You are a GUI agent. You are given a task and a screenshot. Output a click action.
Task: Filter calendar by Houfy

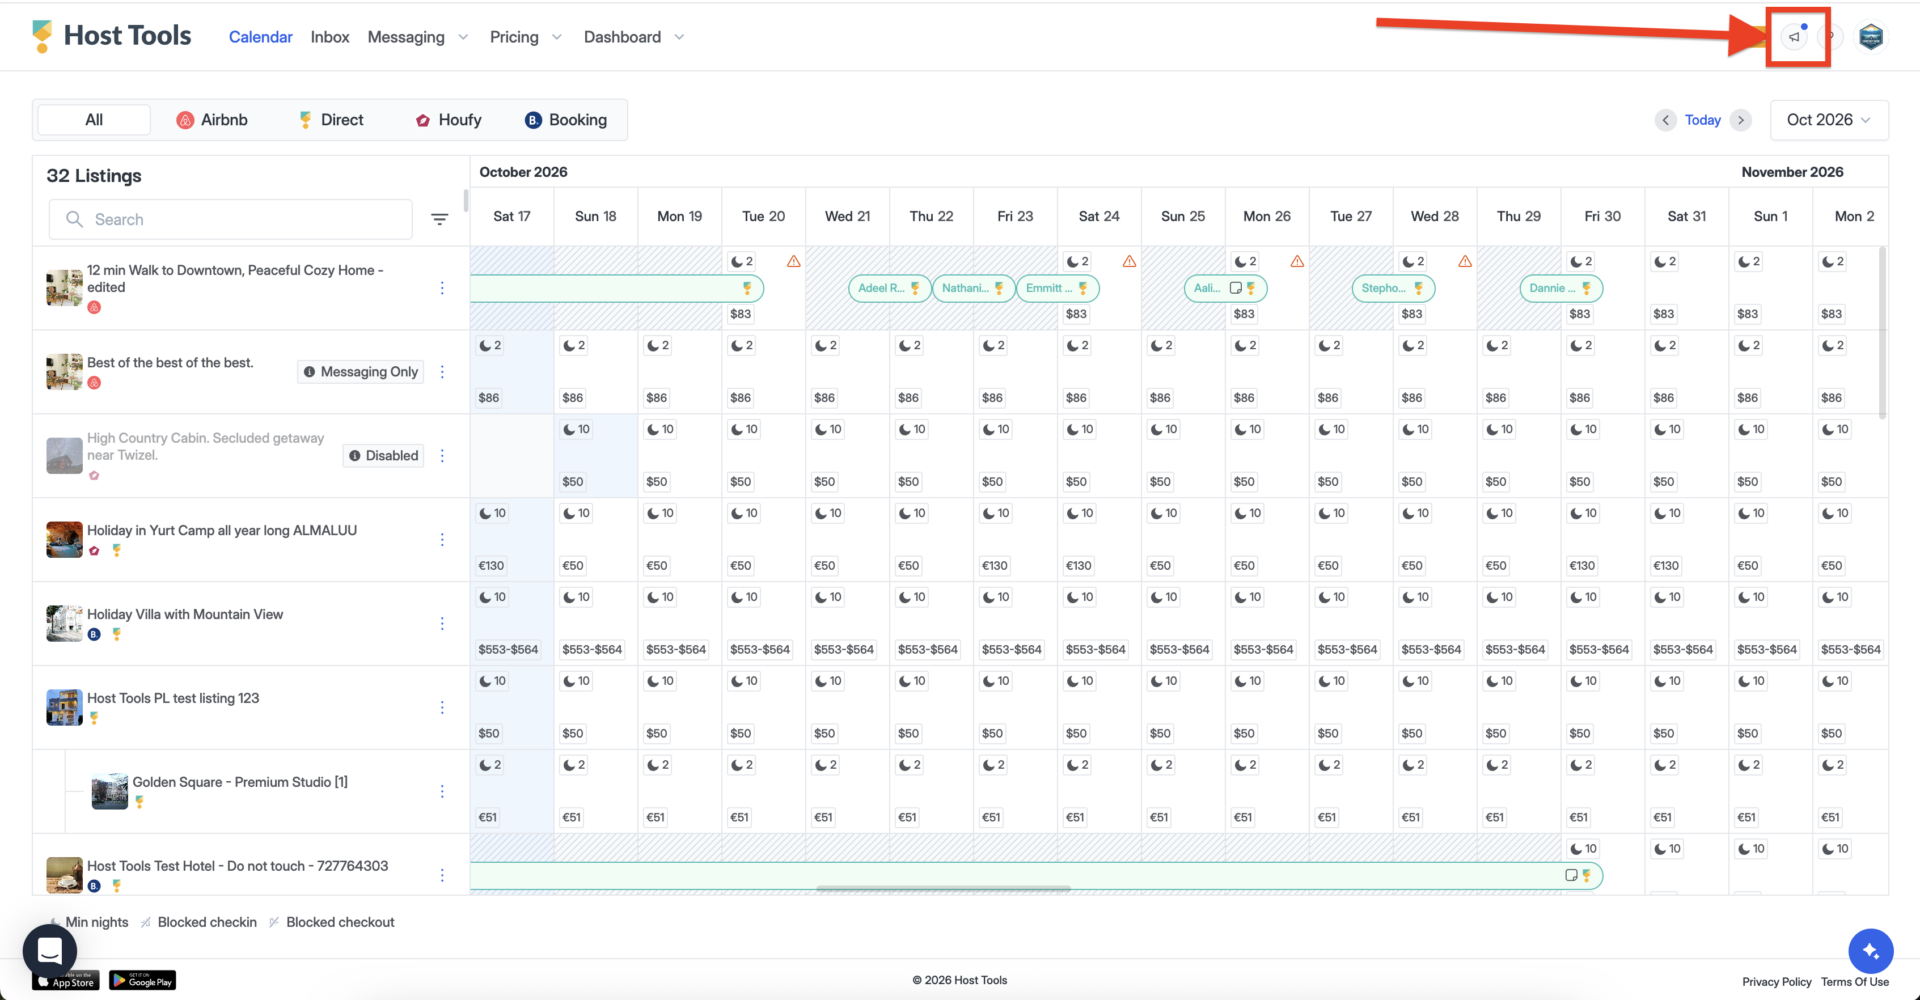[x=449, y=120]
